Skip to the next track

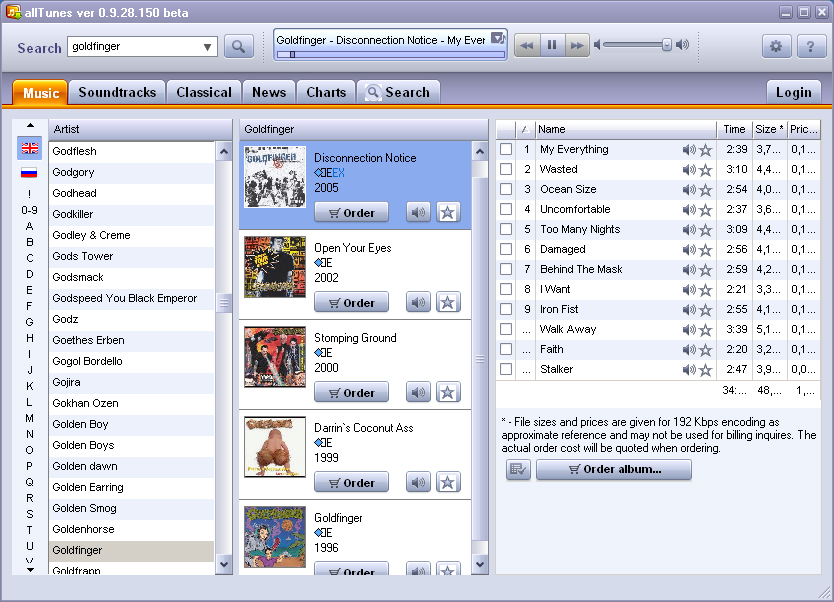click(576, 45)
